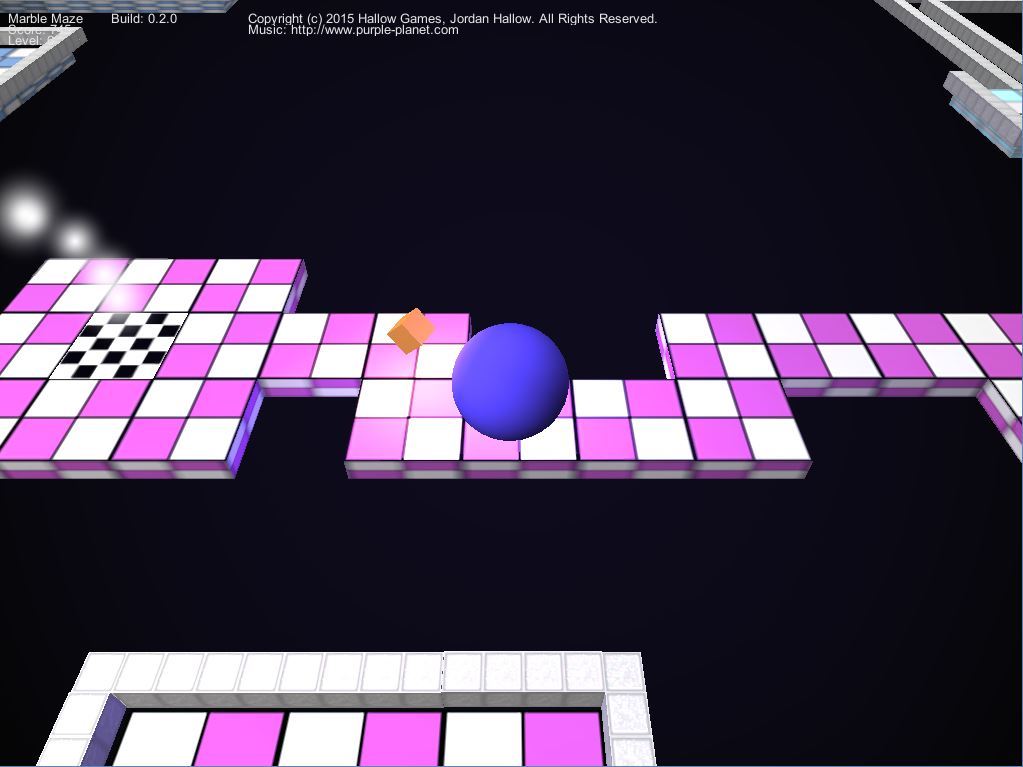Click the blue marble ball
Viewport: 1023px width, 767px height.
click(x=510, y=381)
